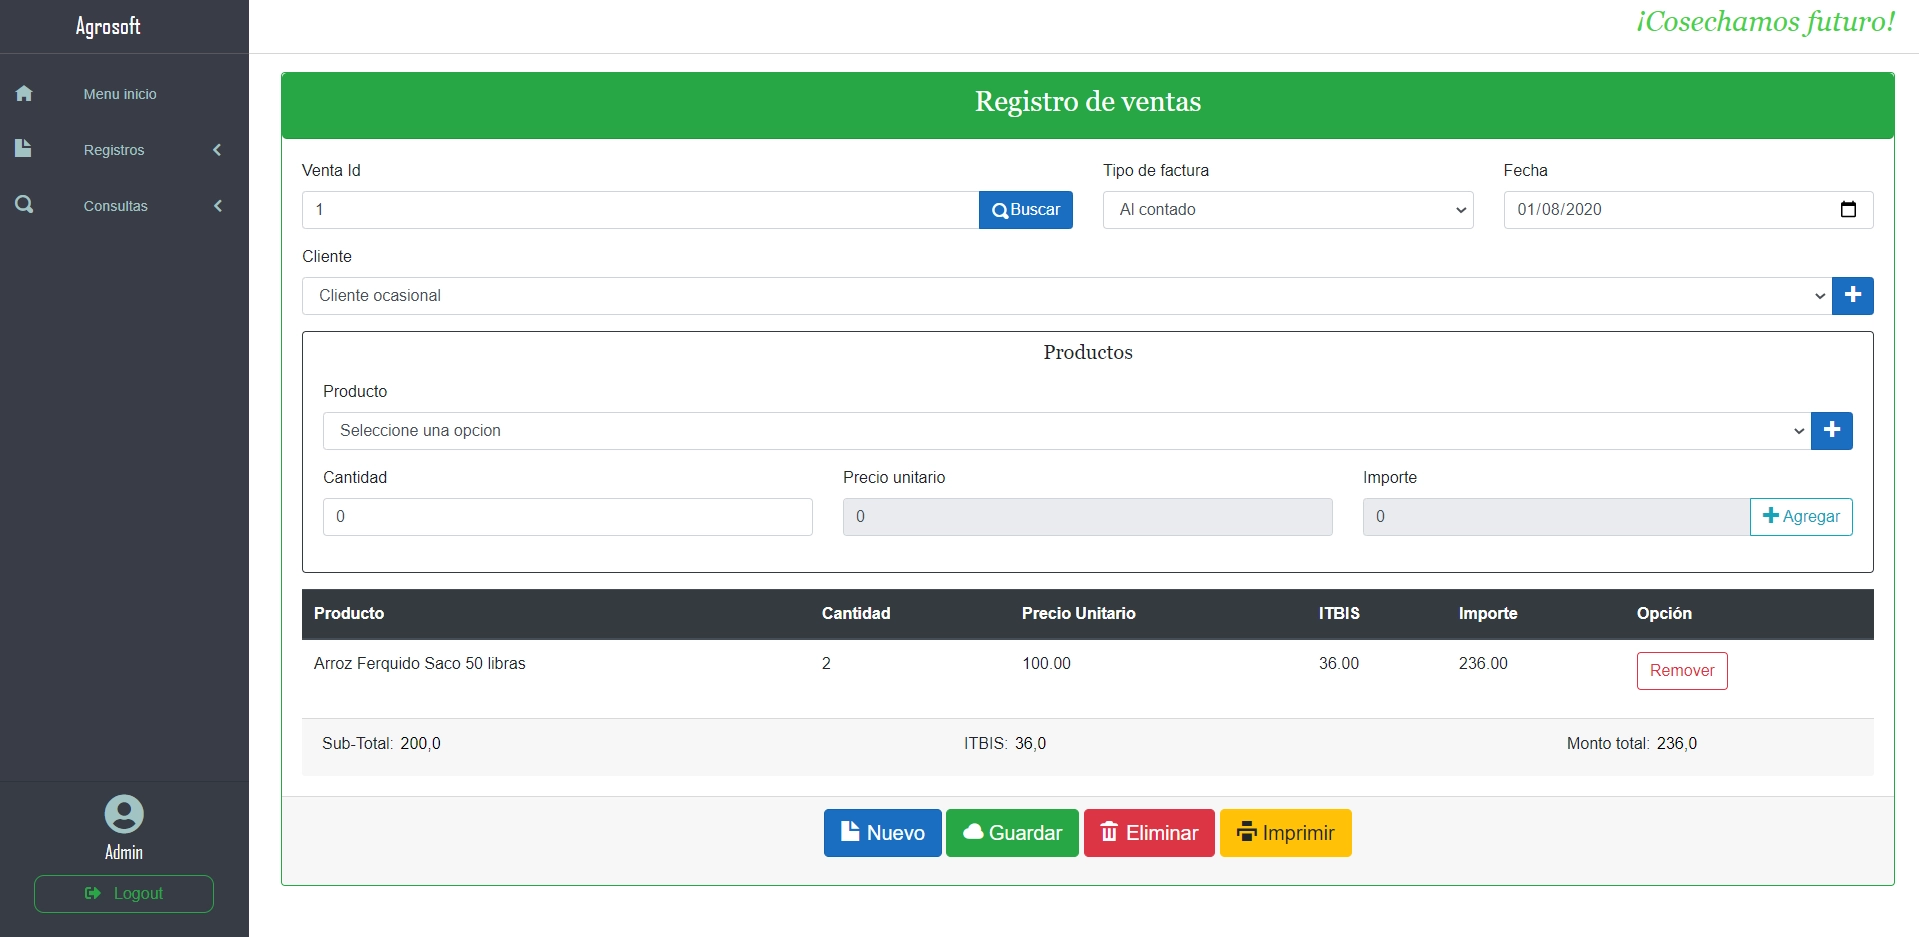The height and width of the screenshot is (937, 1919).
Task: Open the Consultas sidebar menu
Action: pyautogui.click(x=115, y=206)
